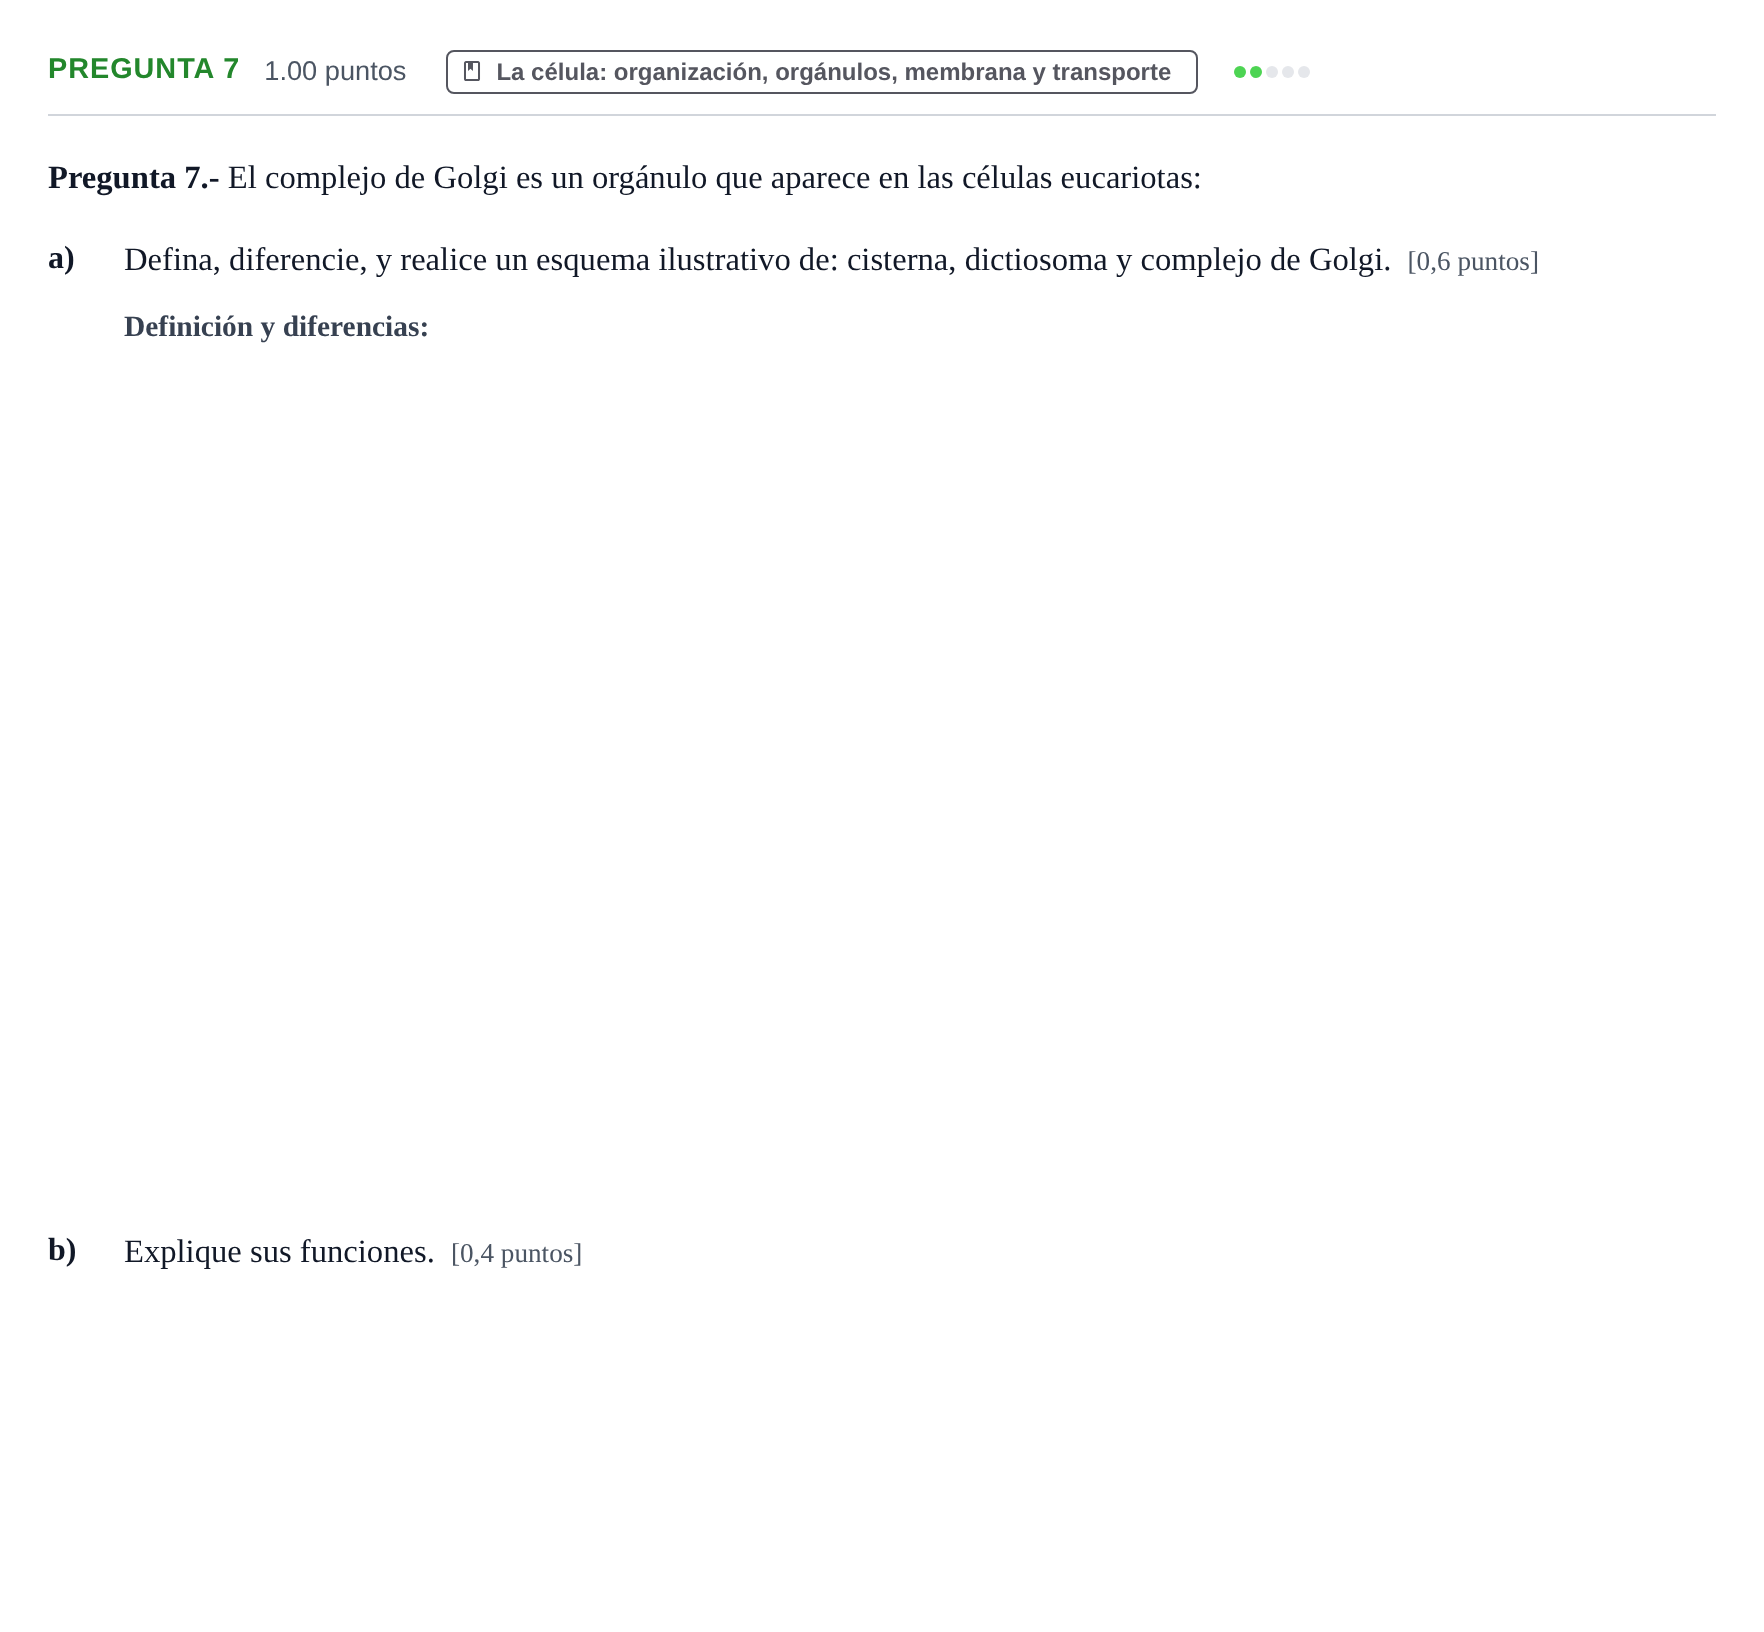1764x1632 pixels.
Task: Click the 'Definición y diferencias:' subheading
Action: pyautogui.click(x=276, y=326)
